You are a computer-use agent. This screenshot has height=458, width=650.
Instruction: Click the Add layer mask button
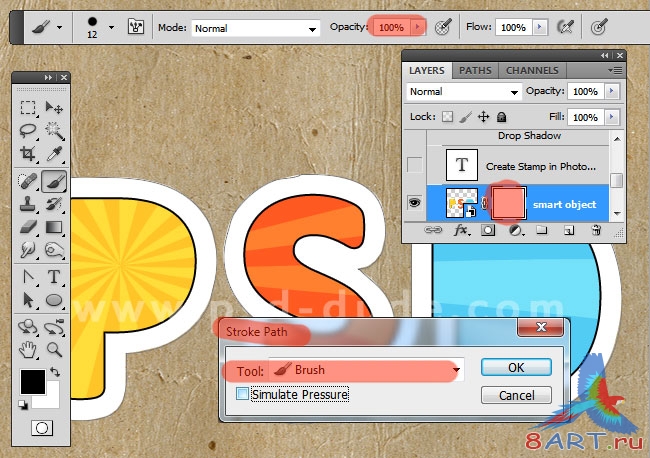[488, 230]
